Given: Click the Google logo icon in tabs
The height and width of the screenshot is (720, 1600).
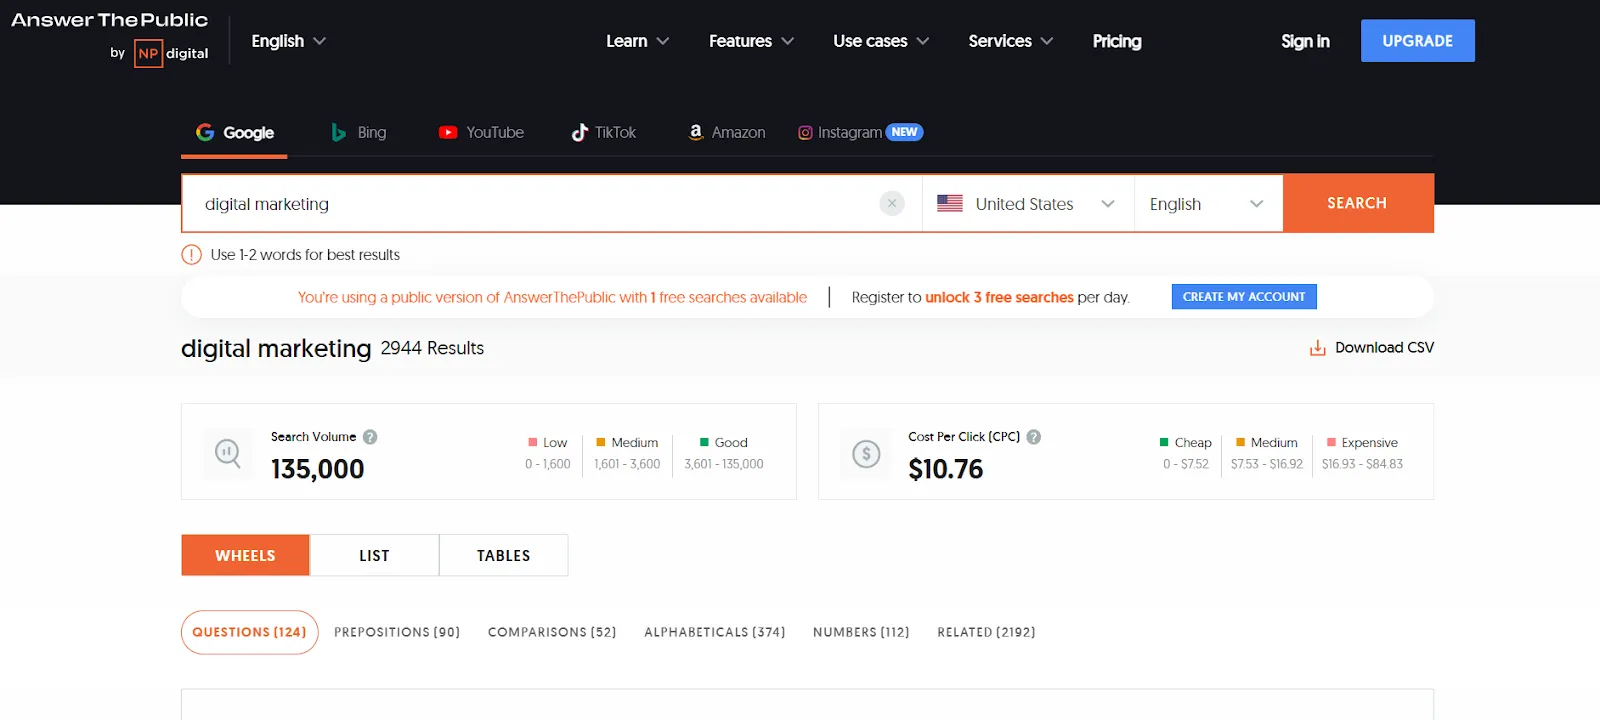Looking at the screenshot, I should (205, 132).
